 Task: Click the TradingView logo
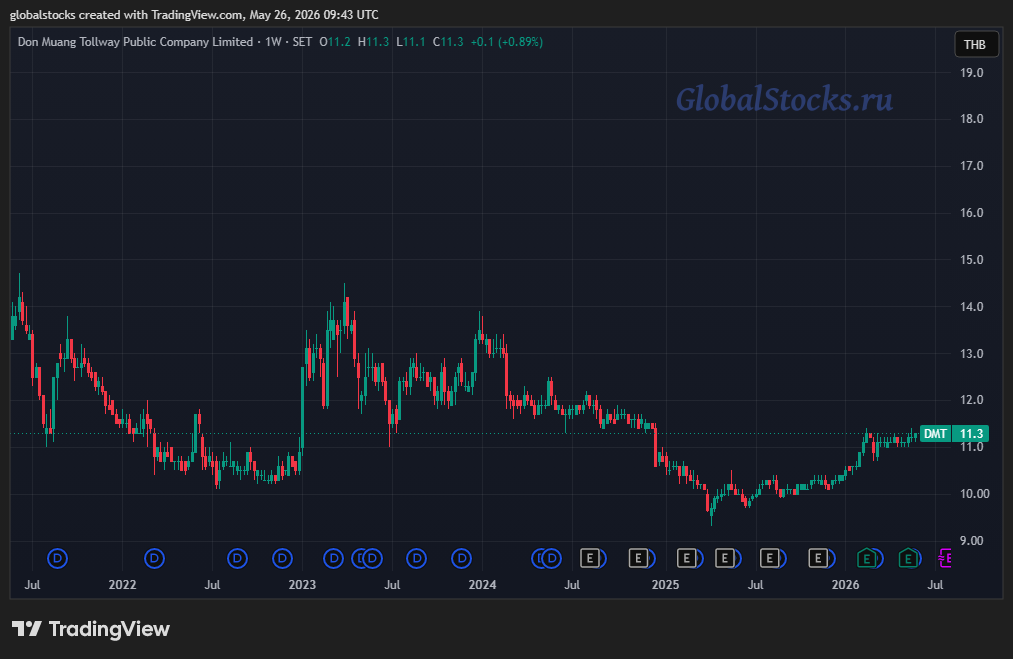point(91,629)
